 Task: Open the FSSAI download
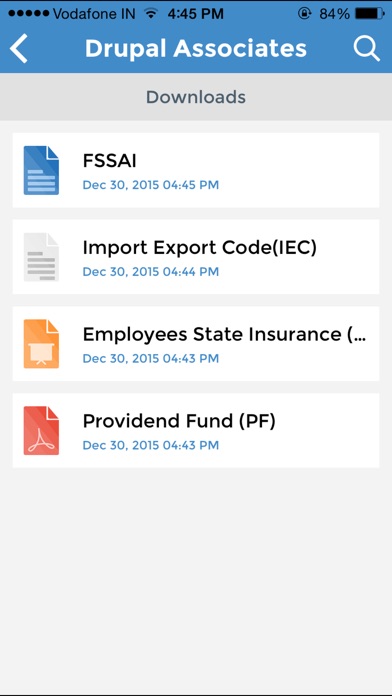coord(196,170)
